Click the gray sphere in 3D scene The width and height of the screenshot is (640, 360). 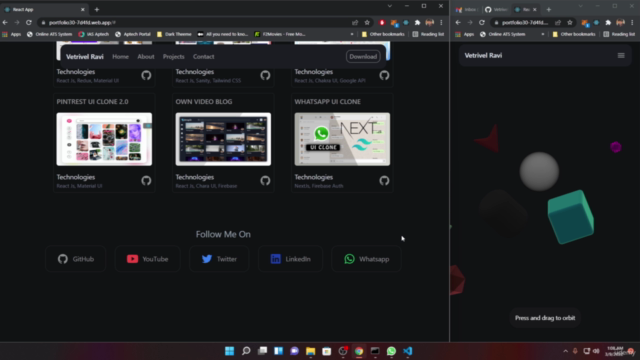point(539,171)
